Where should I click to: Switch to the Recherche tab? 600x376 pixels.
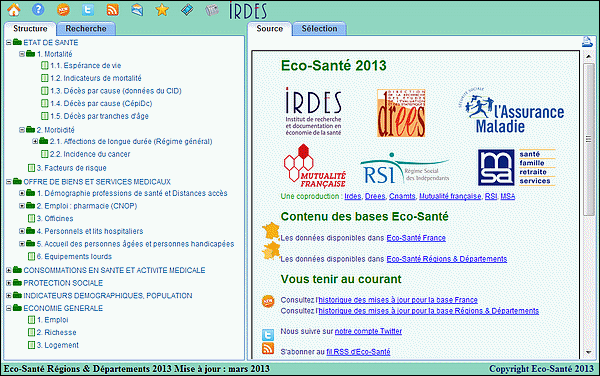click(x=86, y=29)
